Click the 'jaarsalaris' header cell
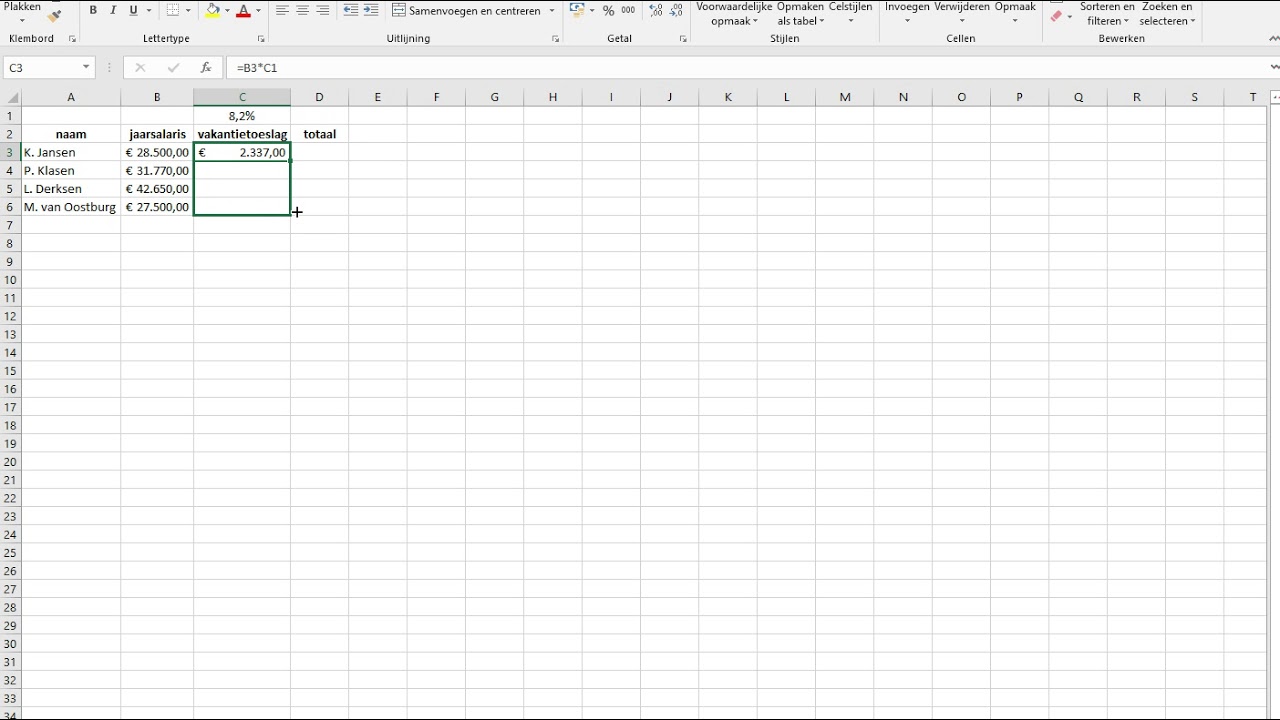This screenshot has height=720, width=1280. [x=157, y=134]
